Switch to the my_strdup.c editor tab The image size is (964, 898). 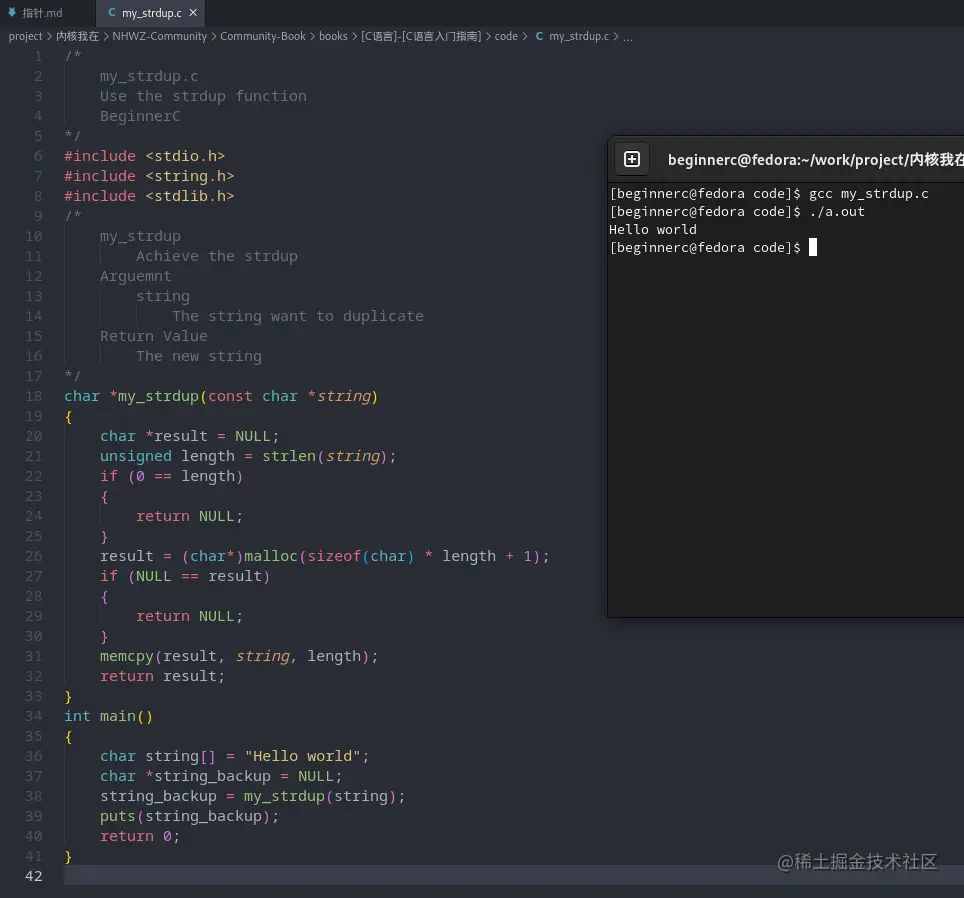click(x=151, y=13)
